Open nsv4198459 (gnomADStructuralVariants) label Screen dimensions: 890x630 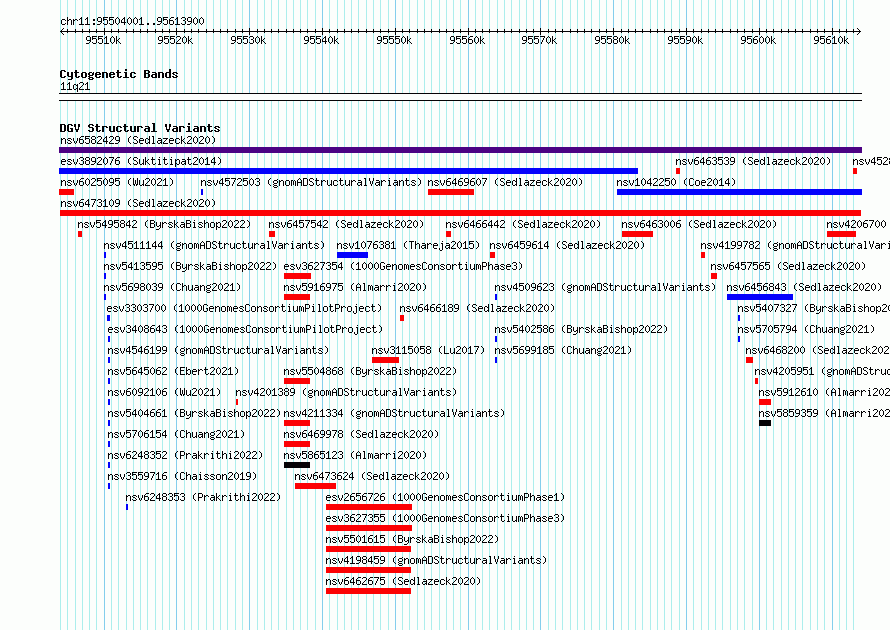click(x=436, y=560)
